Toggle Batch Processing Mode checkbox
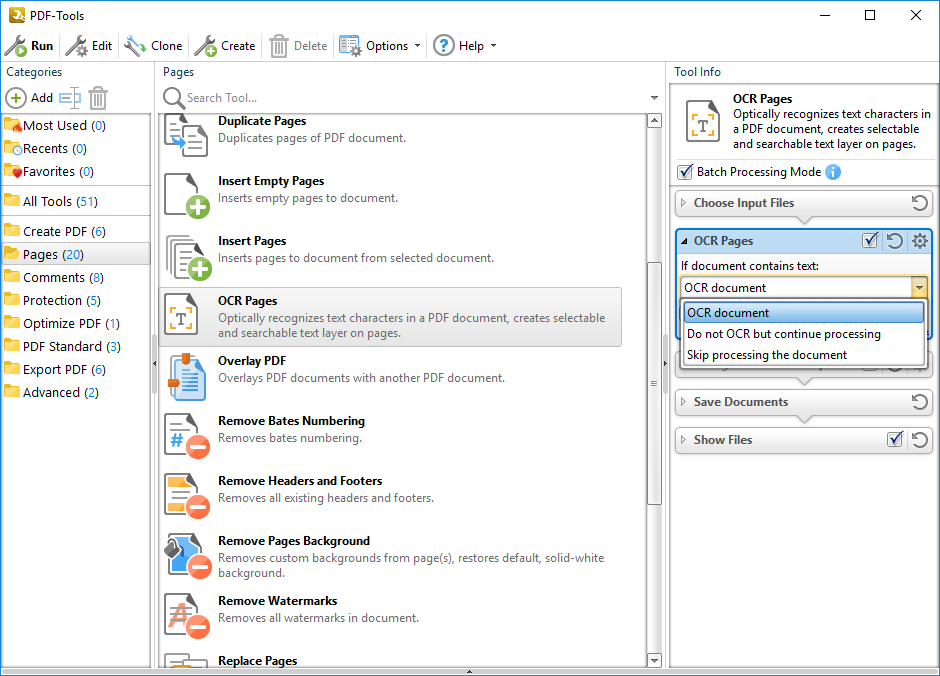This screenshot has height=676, width=940. [x=685, y=172]
